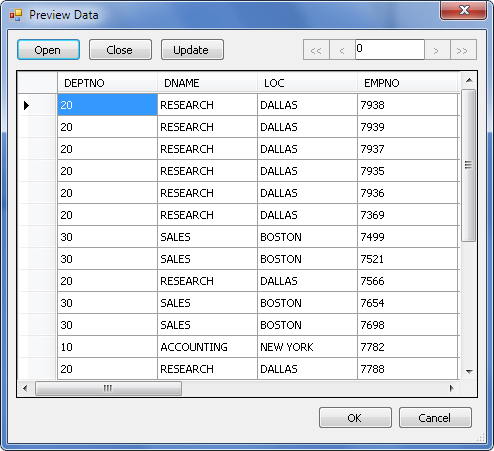Click DEPTNO 30 cell in row 7499
The width and height of the screenshot is (494, 451).
tap(107, 237)
